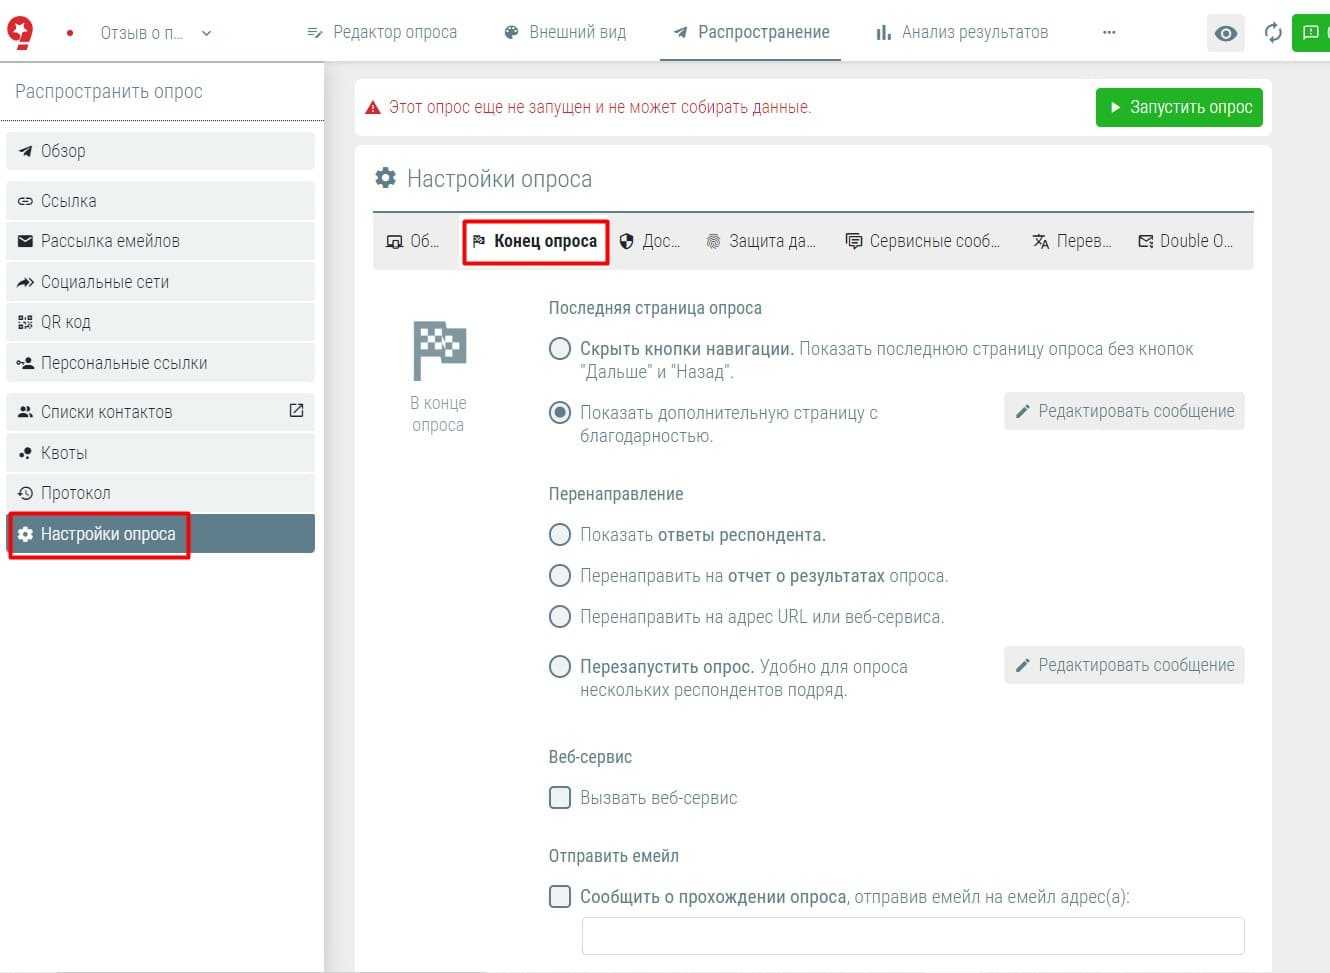This screenshot has height=973, width=1330.
Task: Check Сообщить о прохождении опроса checkbox
Action: point(560,896)
